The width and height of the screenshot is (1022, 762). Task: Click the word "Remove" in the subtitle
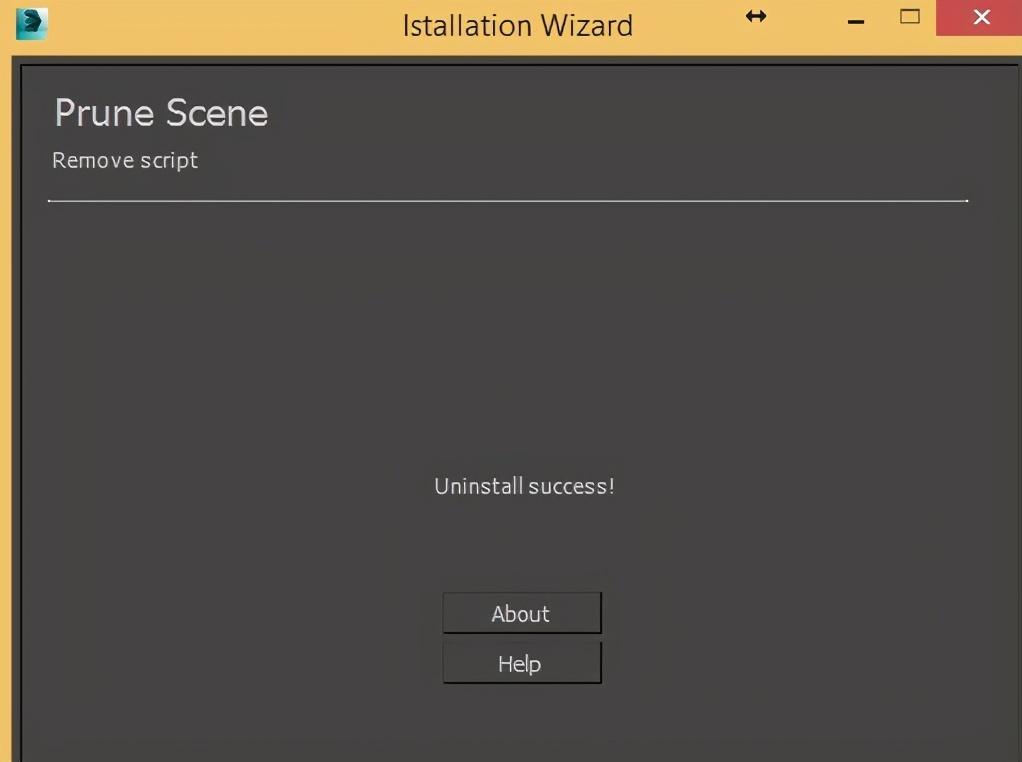92,160
